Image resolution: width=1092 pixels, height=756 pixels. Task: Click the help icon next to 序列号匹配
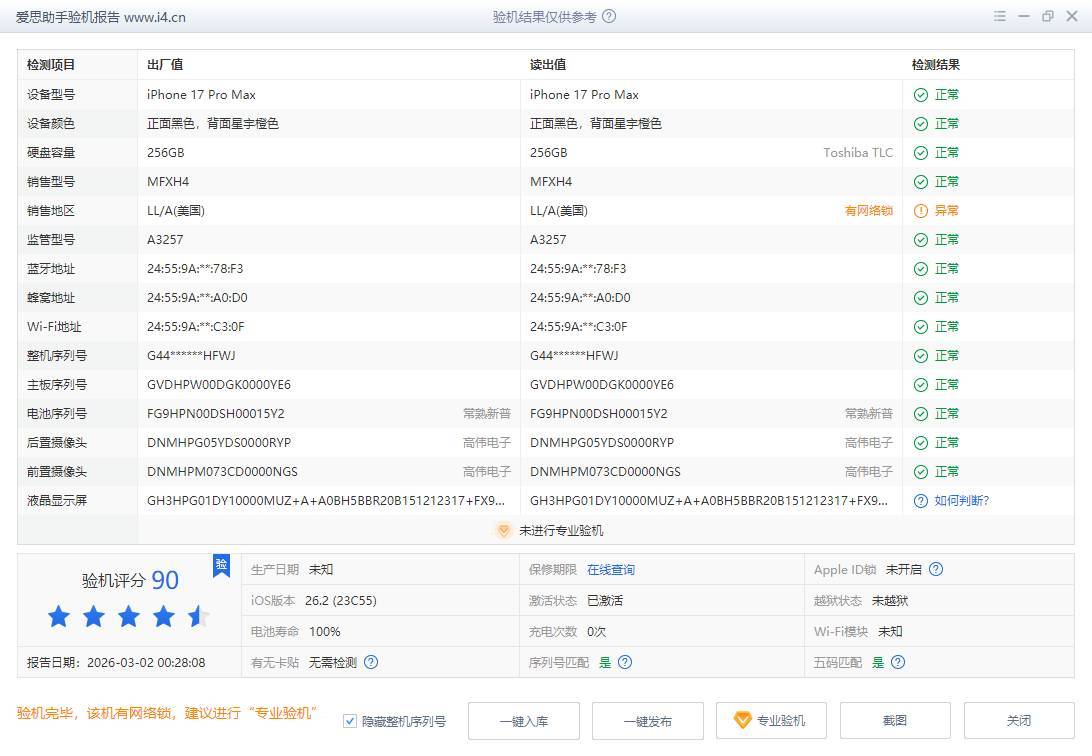point(625,662)
